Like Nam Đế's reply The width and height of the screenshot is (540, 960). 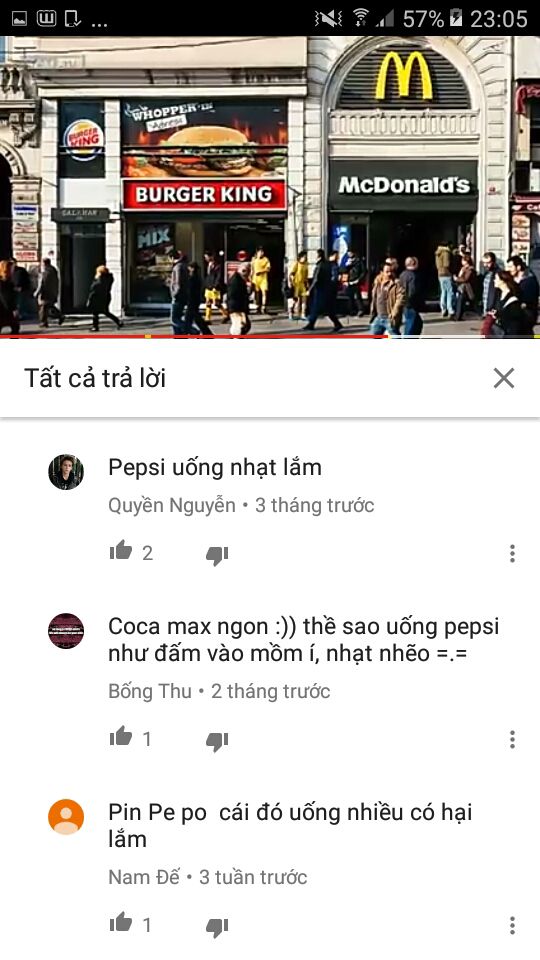click(x=121, y=923)
